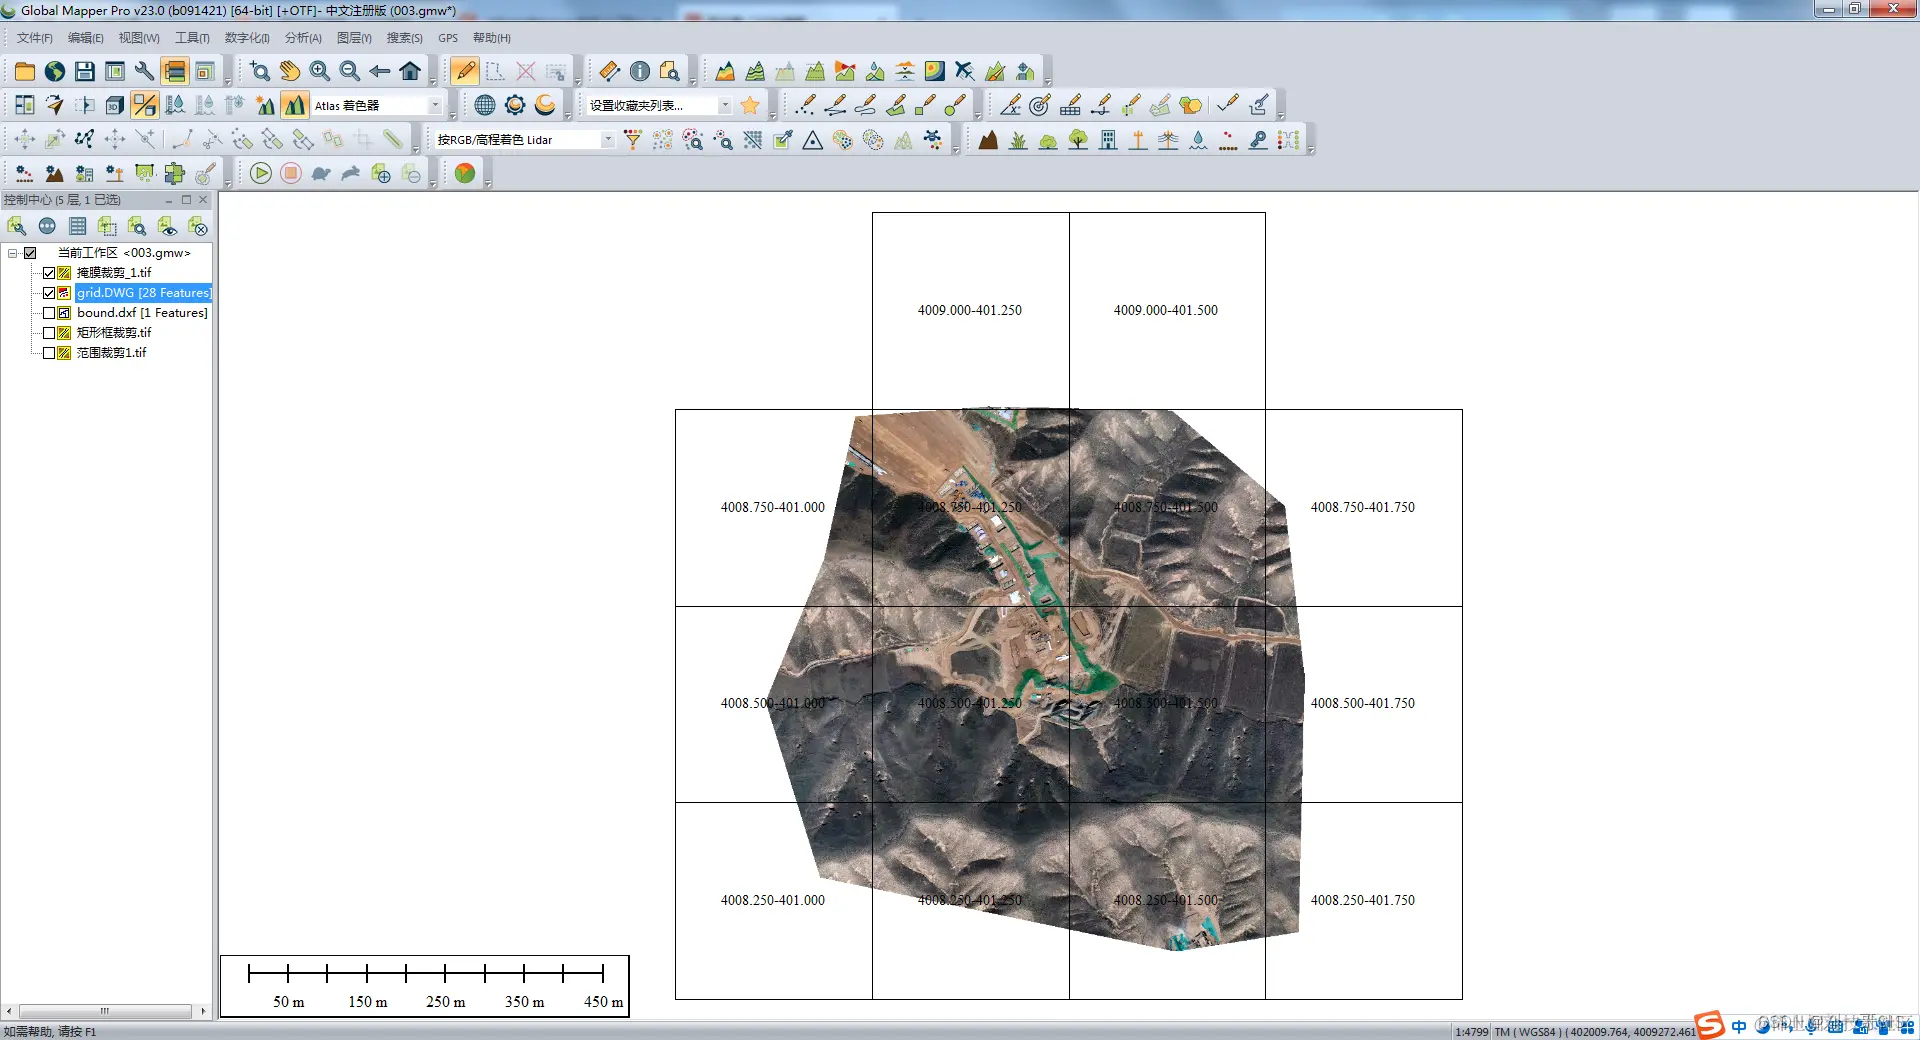Open configuration with the wrench icon
This screenshot has width=1920, height=1040.
click(x=145, y=71)
